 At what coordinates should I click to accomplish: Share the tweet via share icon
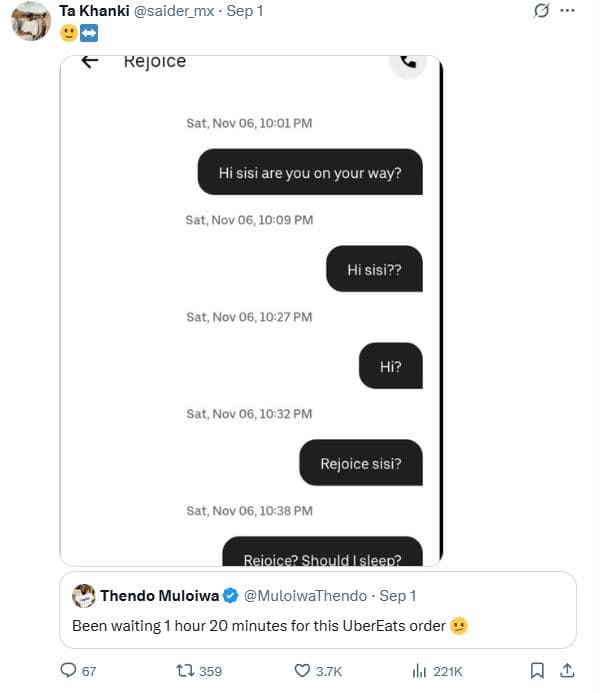click(x=567, y=670)
